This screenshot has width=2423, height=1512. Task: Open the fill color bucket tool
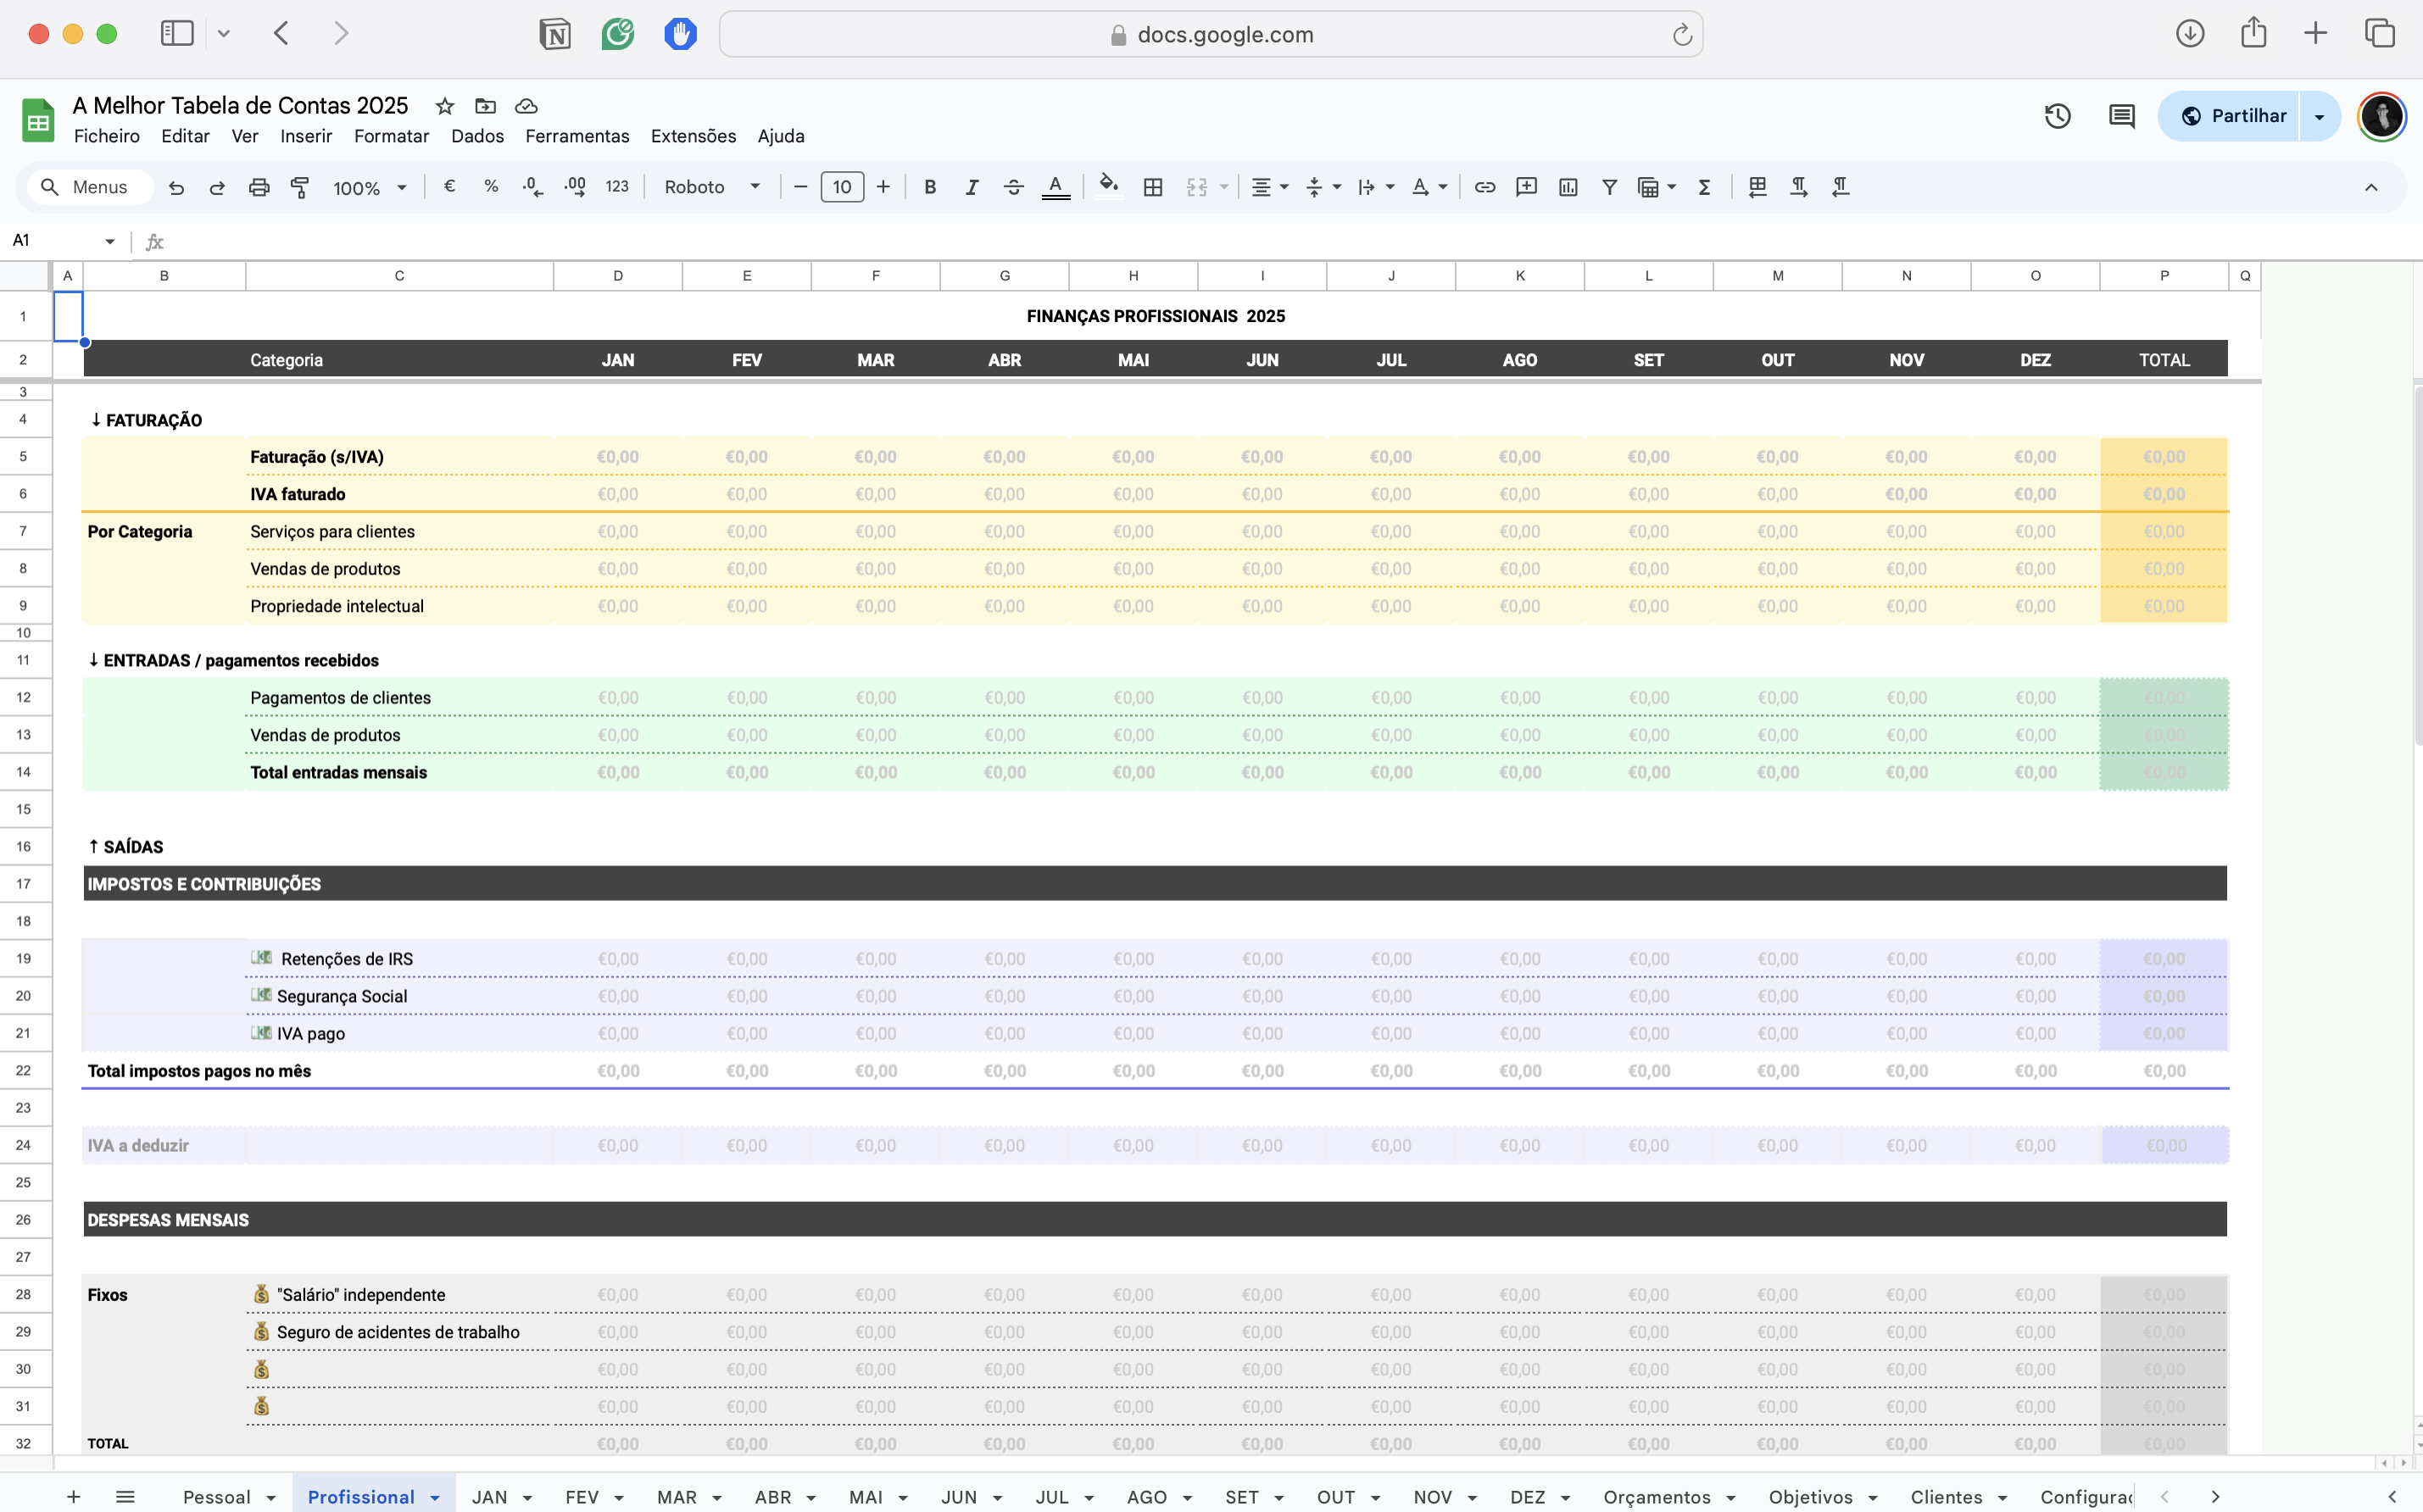(x=1108, y=187)
